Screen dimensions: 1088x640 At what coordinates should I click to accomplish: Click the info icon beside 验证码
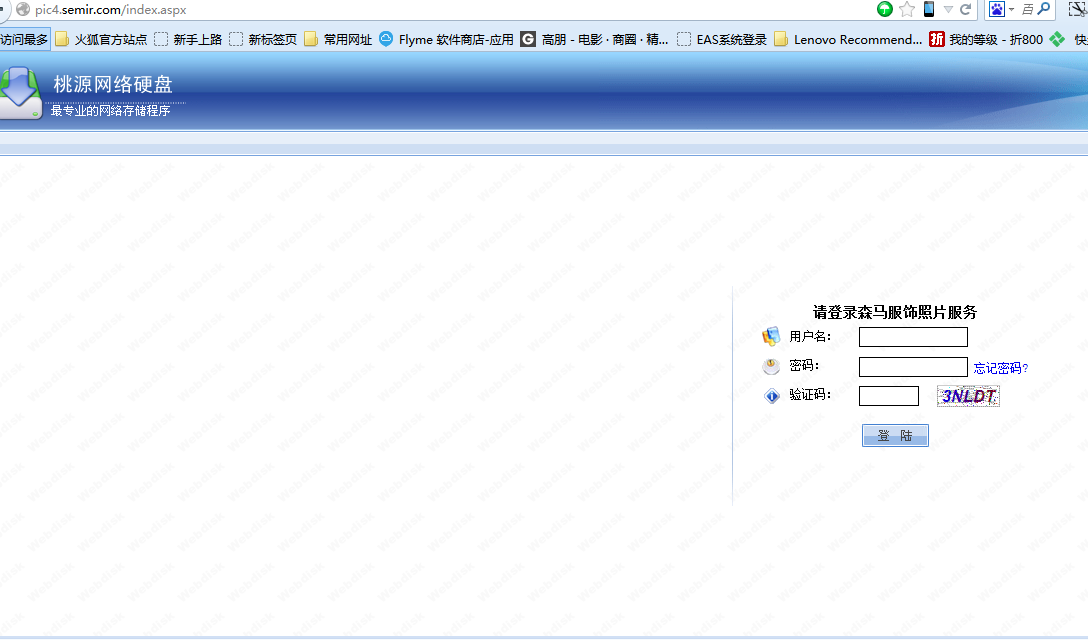(772, 396)
